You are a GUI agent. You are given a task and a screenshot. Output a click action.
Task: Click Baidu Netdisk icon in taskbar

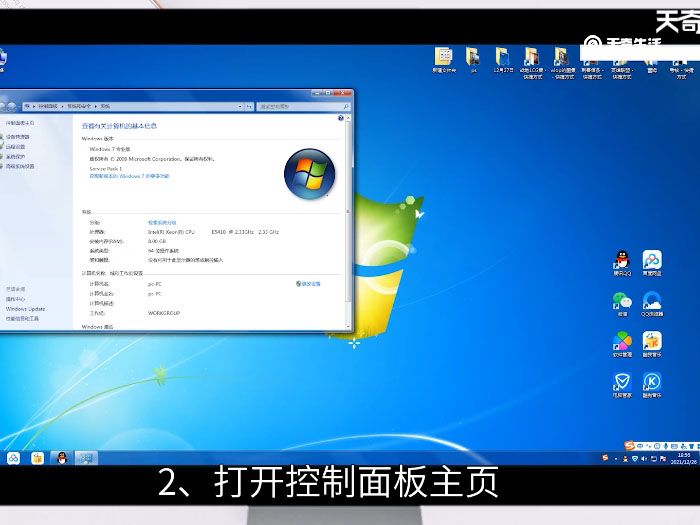pos(13,458)
